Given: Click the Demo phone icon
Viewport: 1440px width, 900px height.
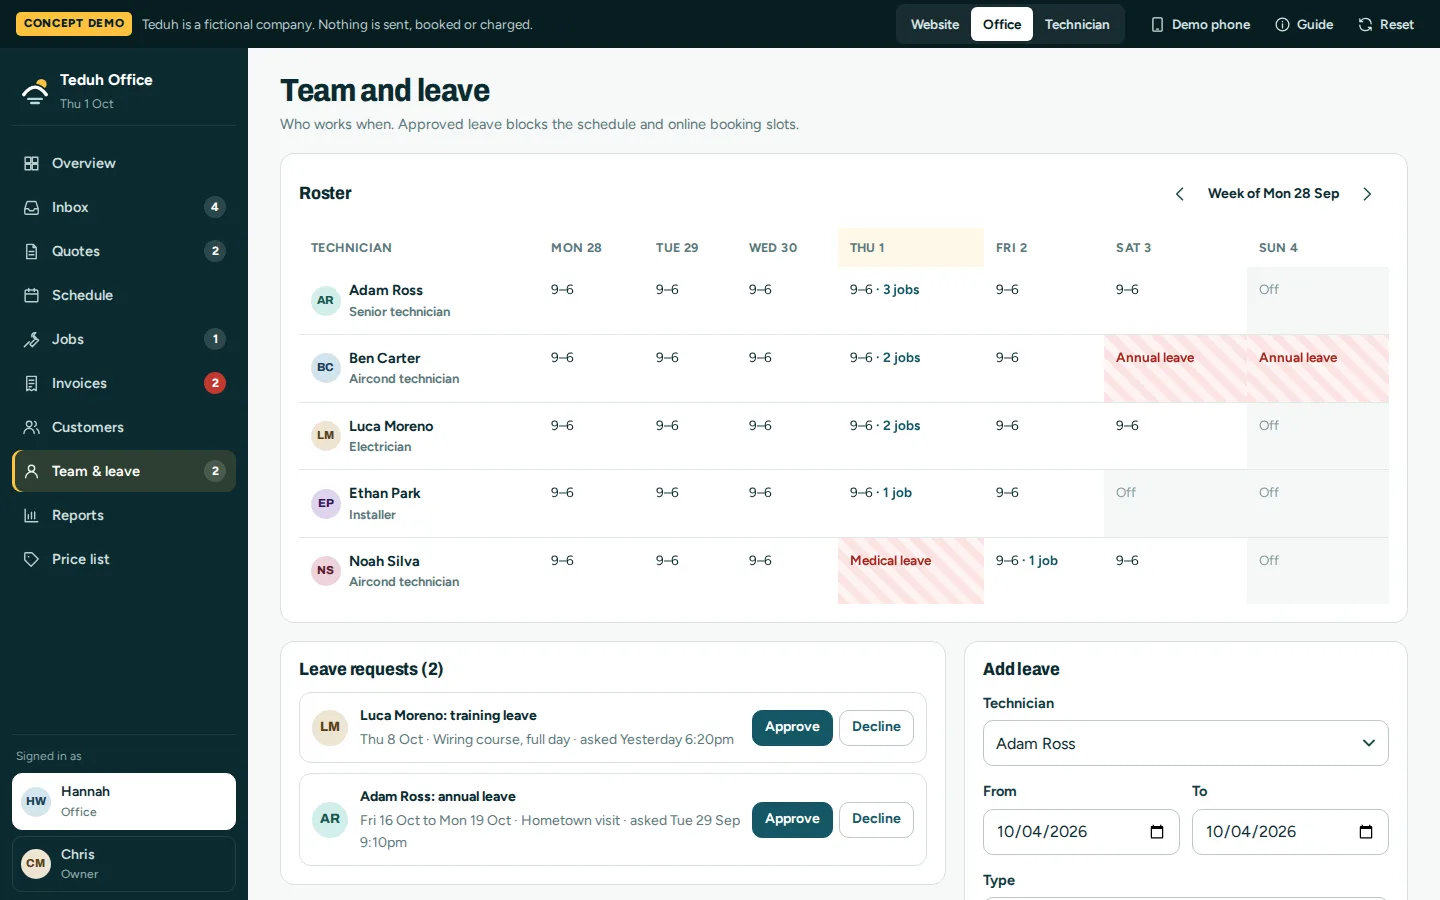Looking at the screenshot, I should [x=1157, y=24].
